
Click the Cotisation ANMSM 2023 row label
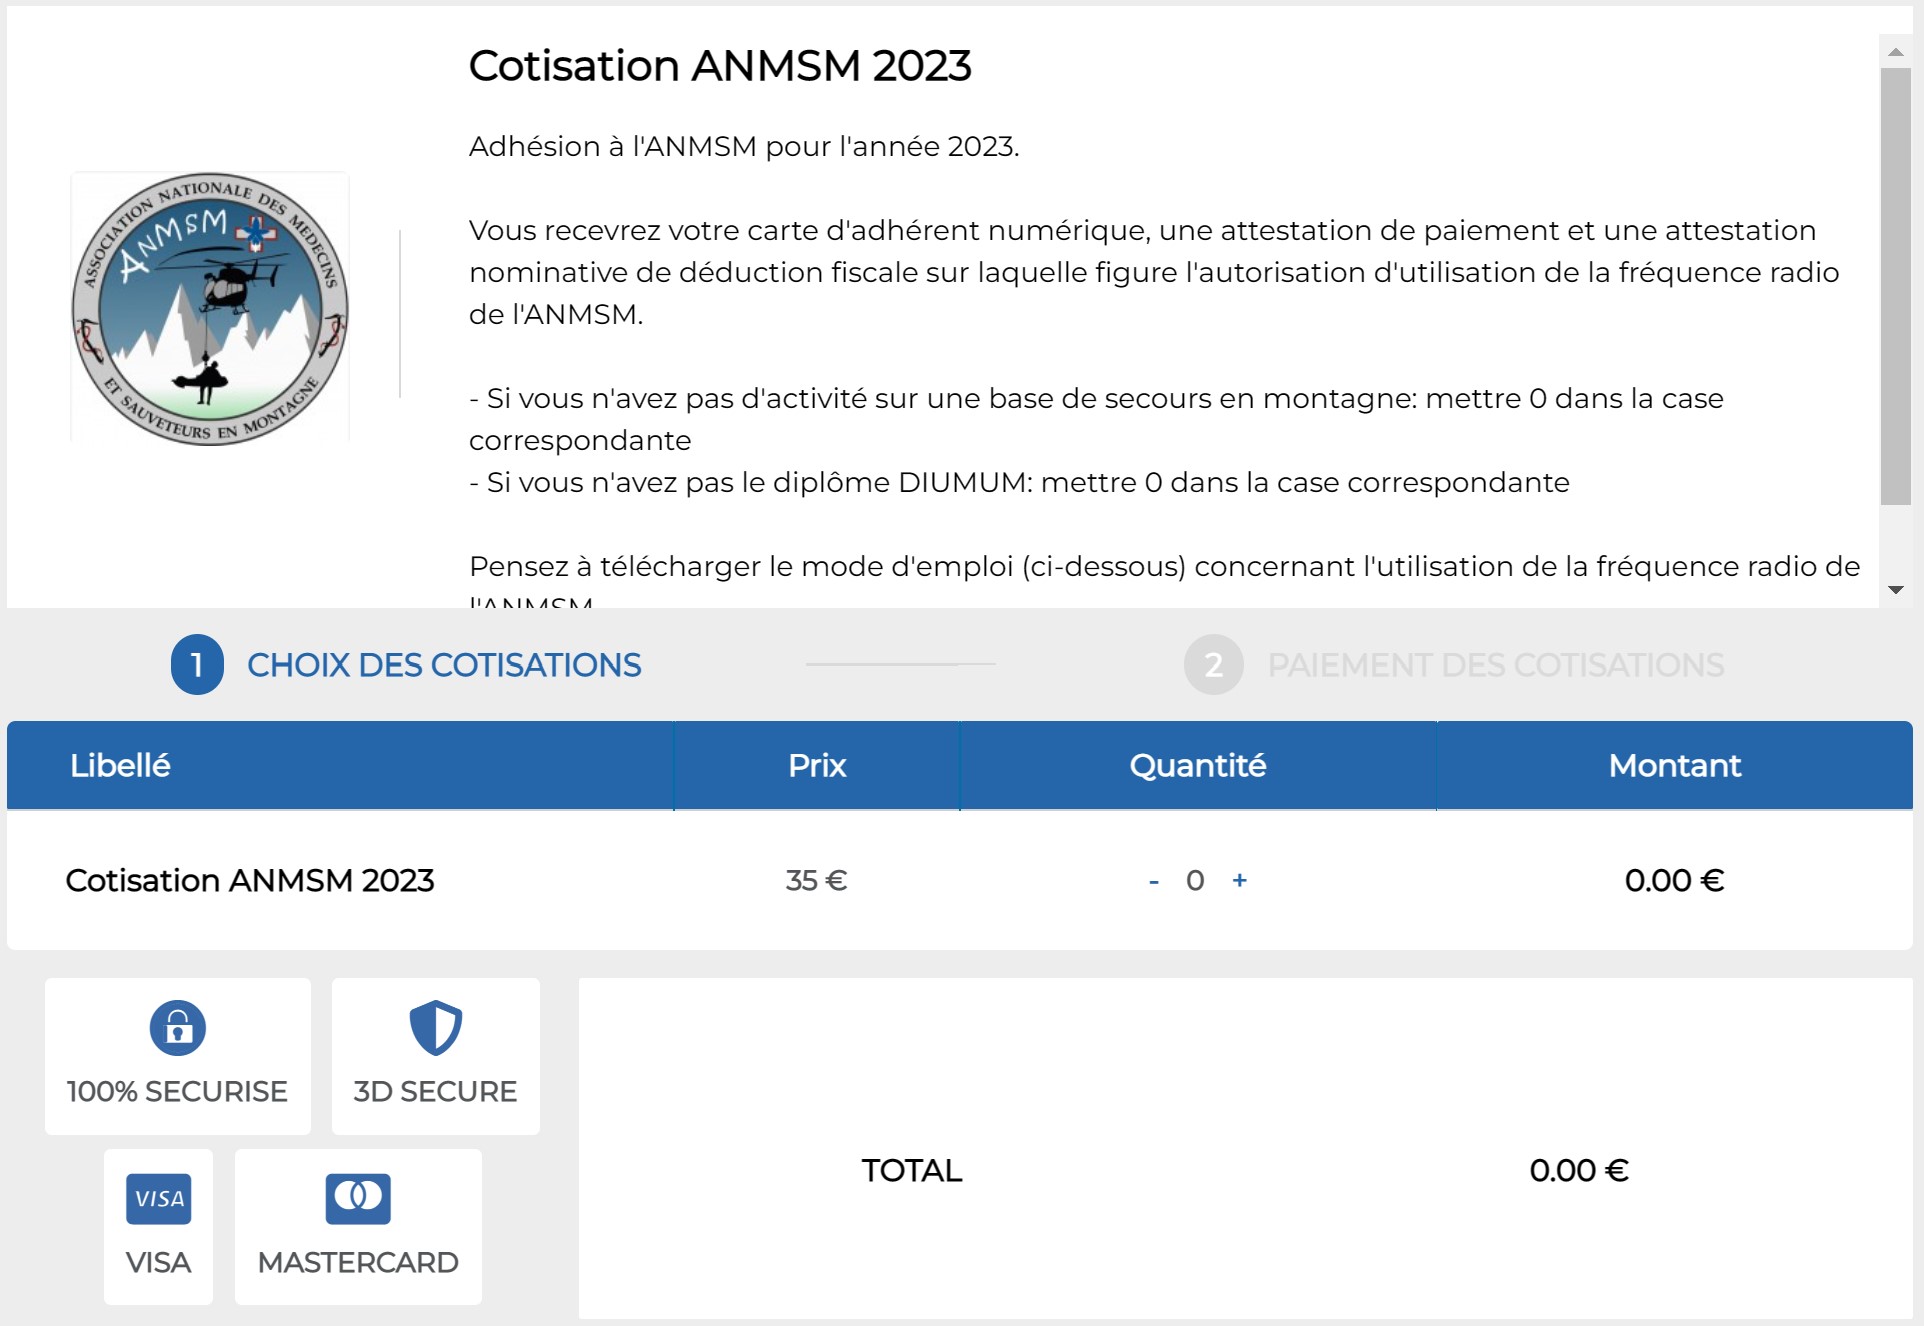(x=250, y=880)
